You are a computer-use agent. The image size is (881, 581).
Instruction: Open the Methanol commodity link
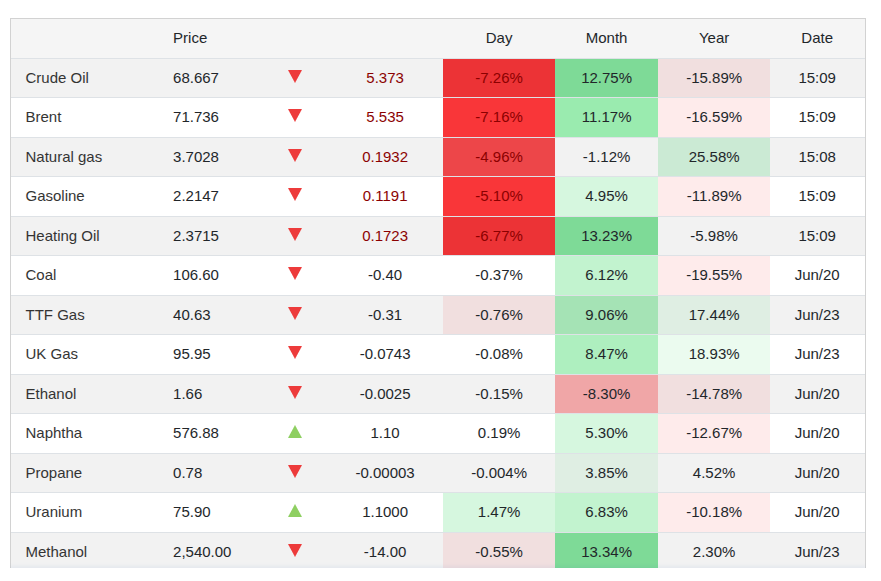pos(56,552)
